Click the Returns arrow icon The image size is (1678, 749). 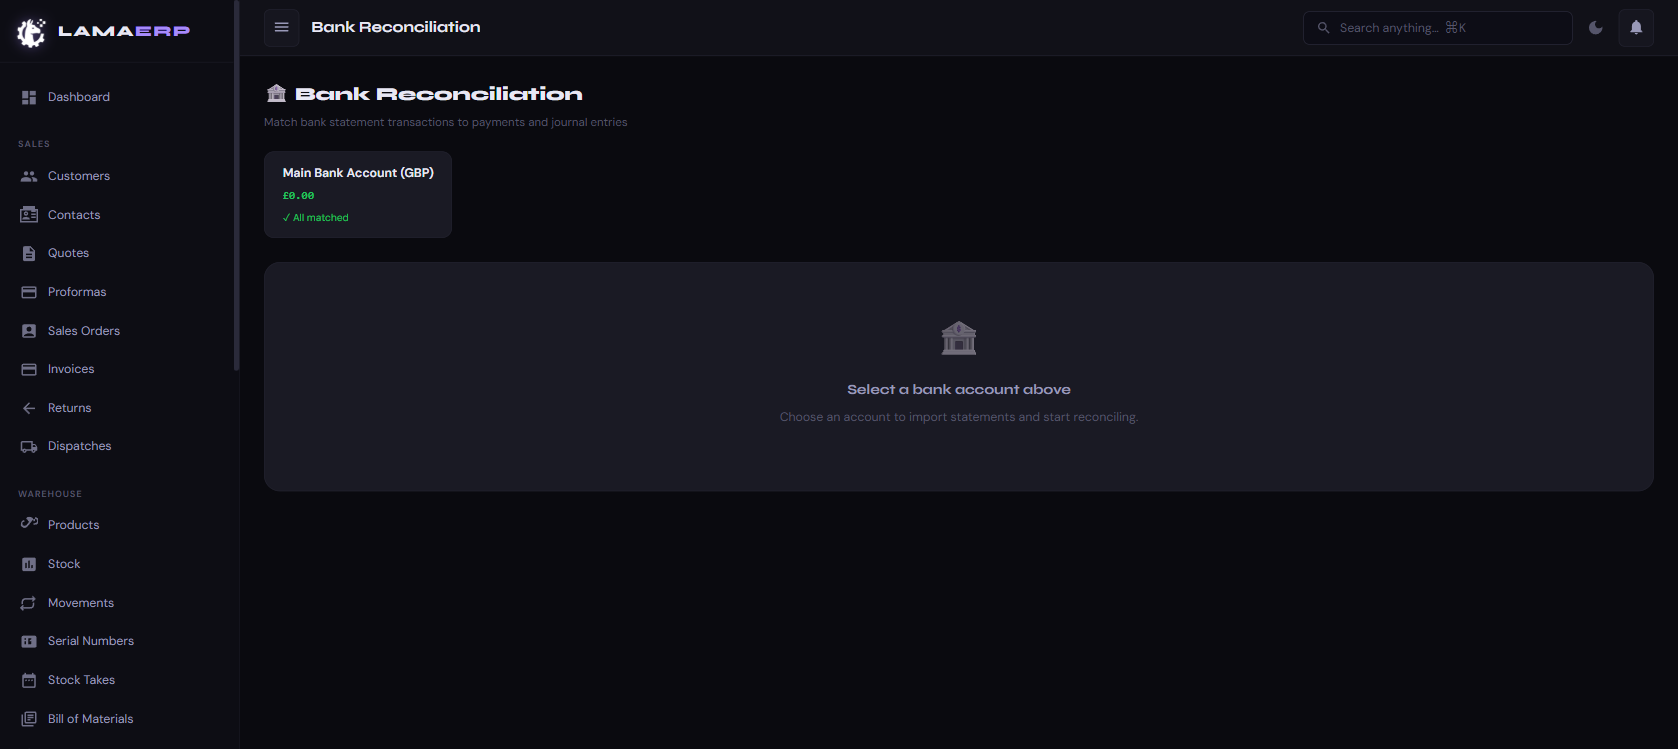29,408
